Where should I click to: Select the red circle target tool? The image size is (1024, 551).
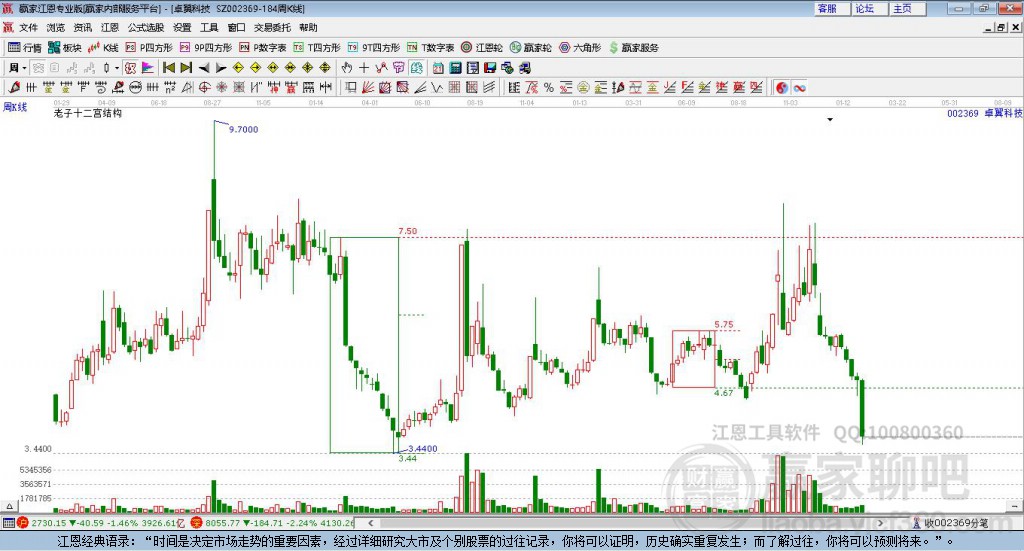204,87
